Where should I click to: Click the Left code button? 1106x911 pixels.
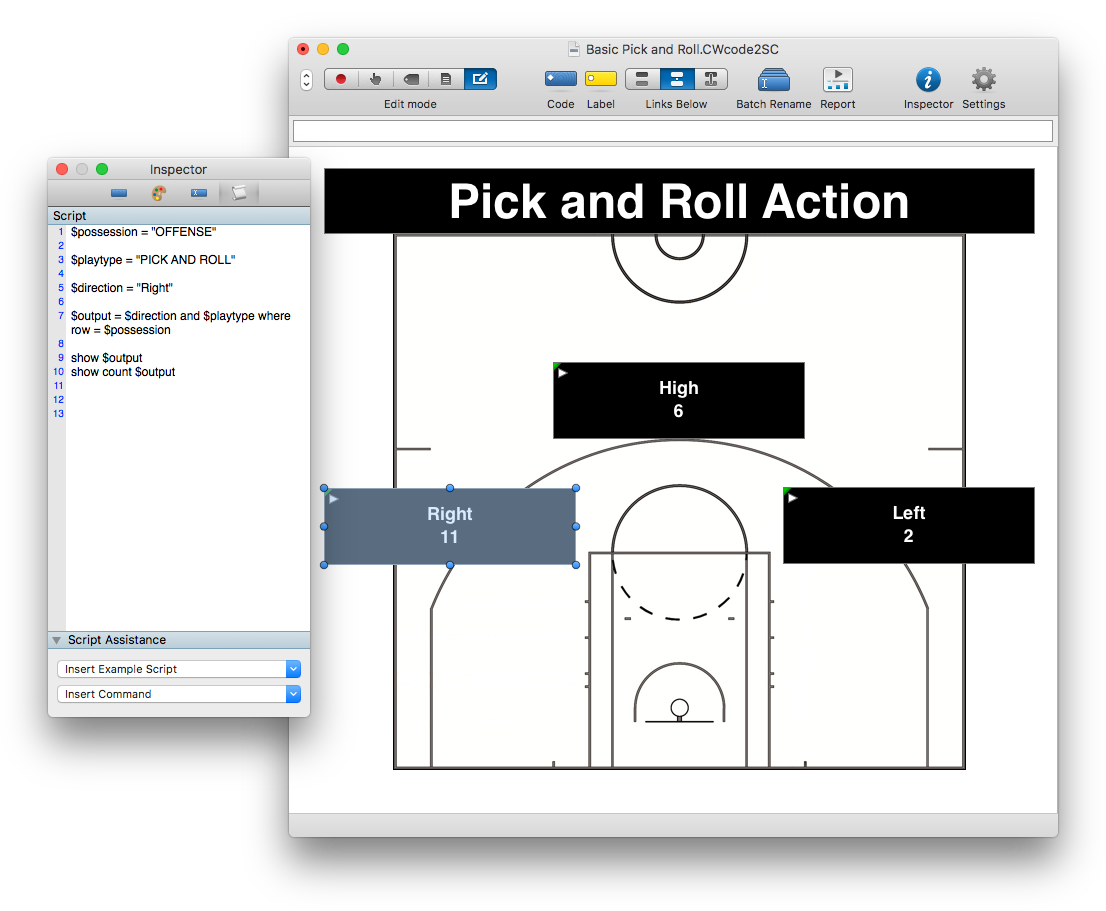point(908,525)
